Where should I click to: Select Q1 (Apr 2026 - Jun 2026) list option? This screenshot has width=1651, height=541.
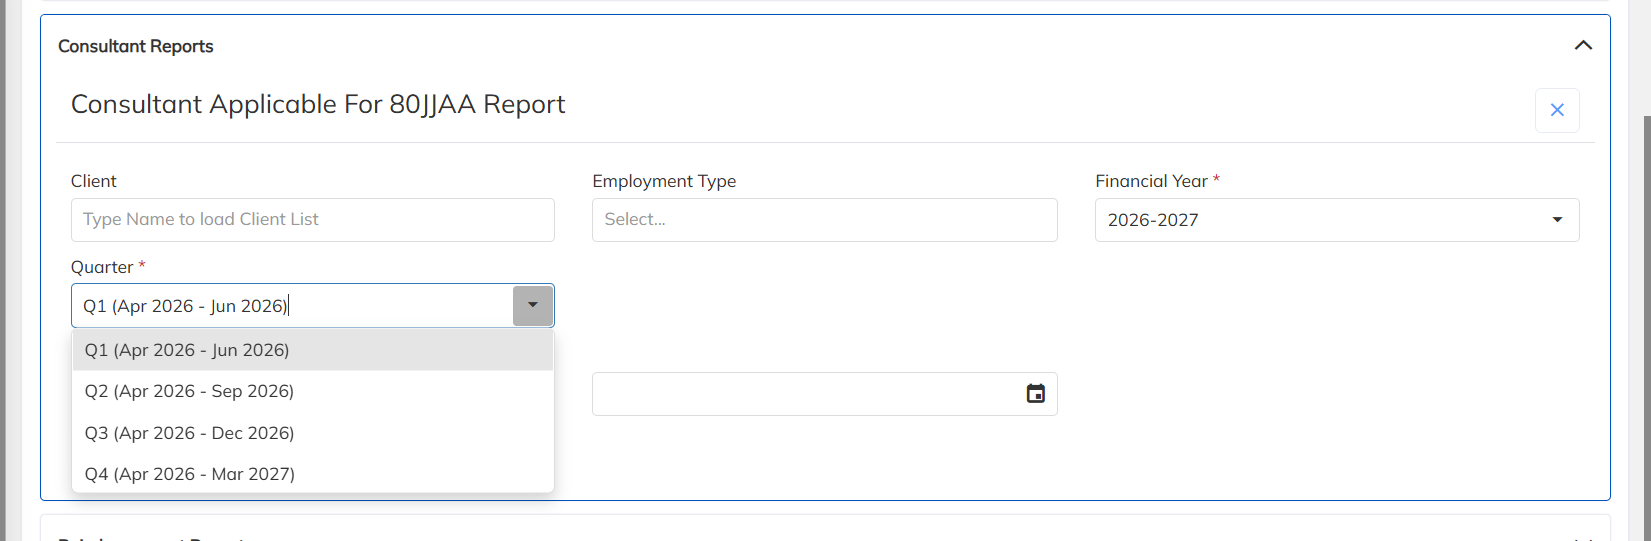point(187,350)
